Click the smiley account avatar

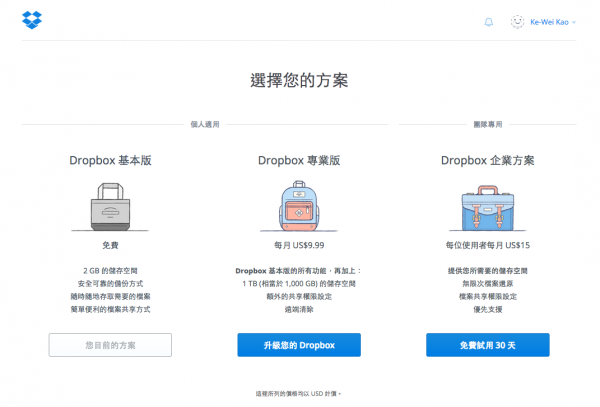(517, 22)
